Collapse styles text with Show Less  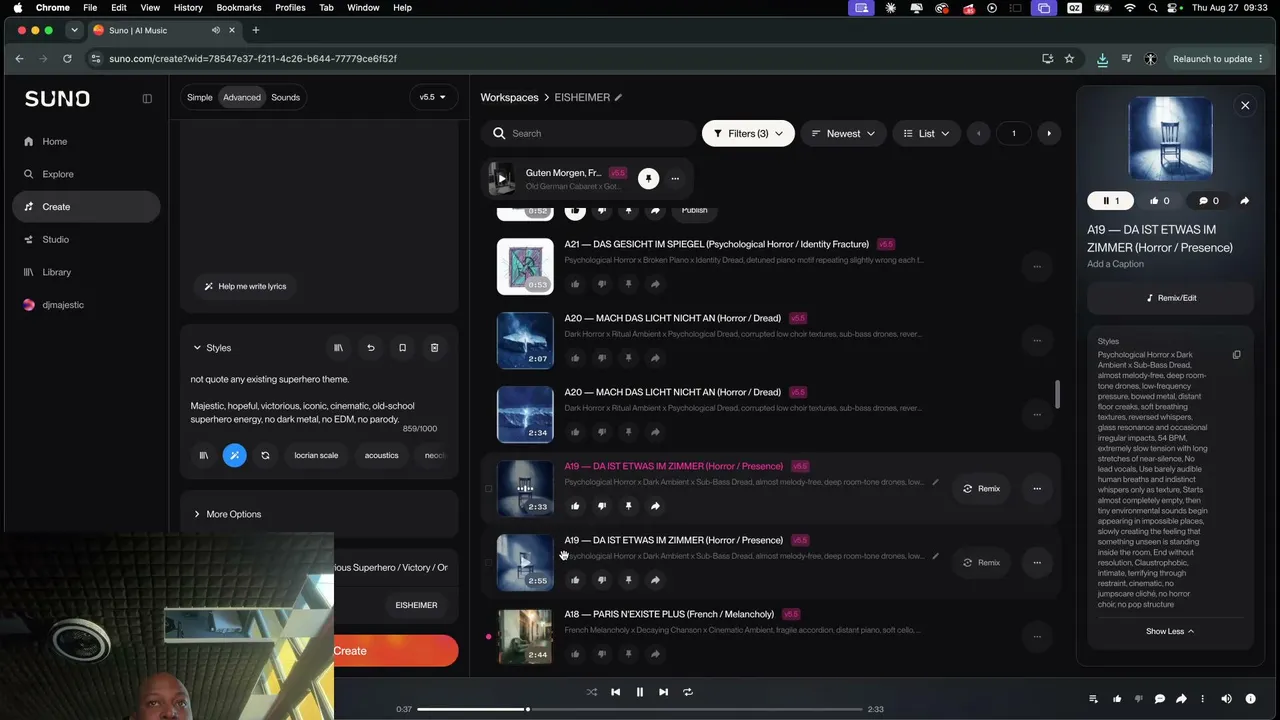1170,631
